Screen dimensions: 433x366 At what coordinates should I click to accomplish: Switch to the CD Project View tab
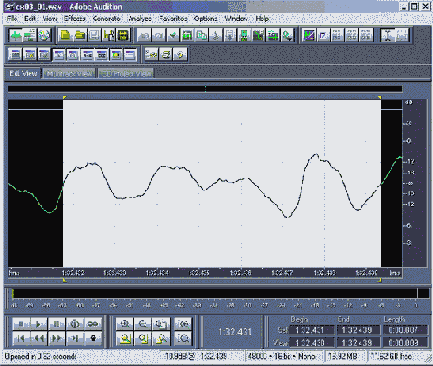pyautogui.click(x=126, y=73)
